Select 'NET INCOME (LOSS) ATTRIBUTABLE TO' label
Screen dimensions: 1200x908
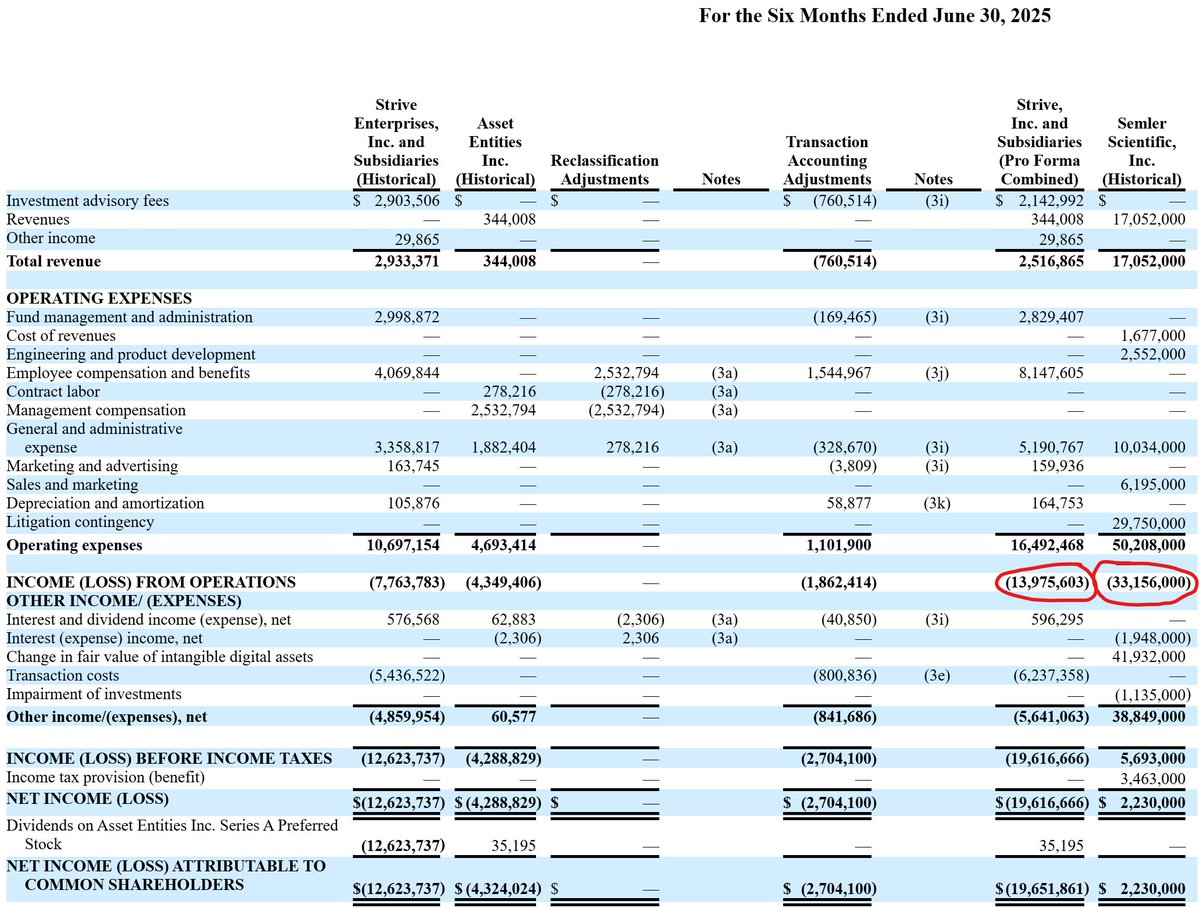(x=166, y=866)
